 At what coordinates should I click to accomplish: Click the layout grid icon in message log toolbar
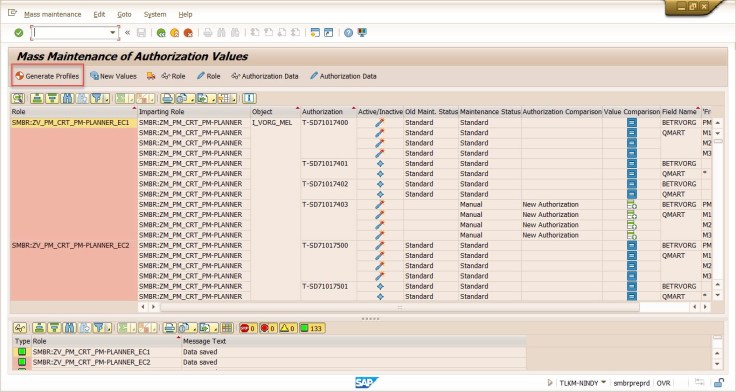pos(227,328)
